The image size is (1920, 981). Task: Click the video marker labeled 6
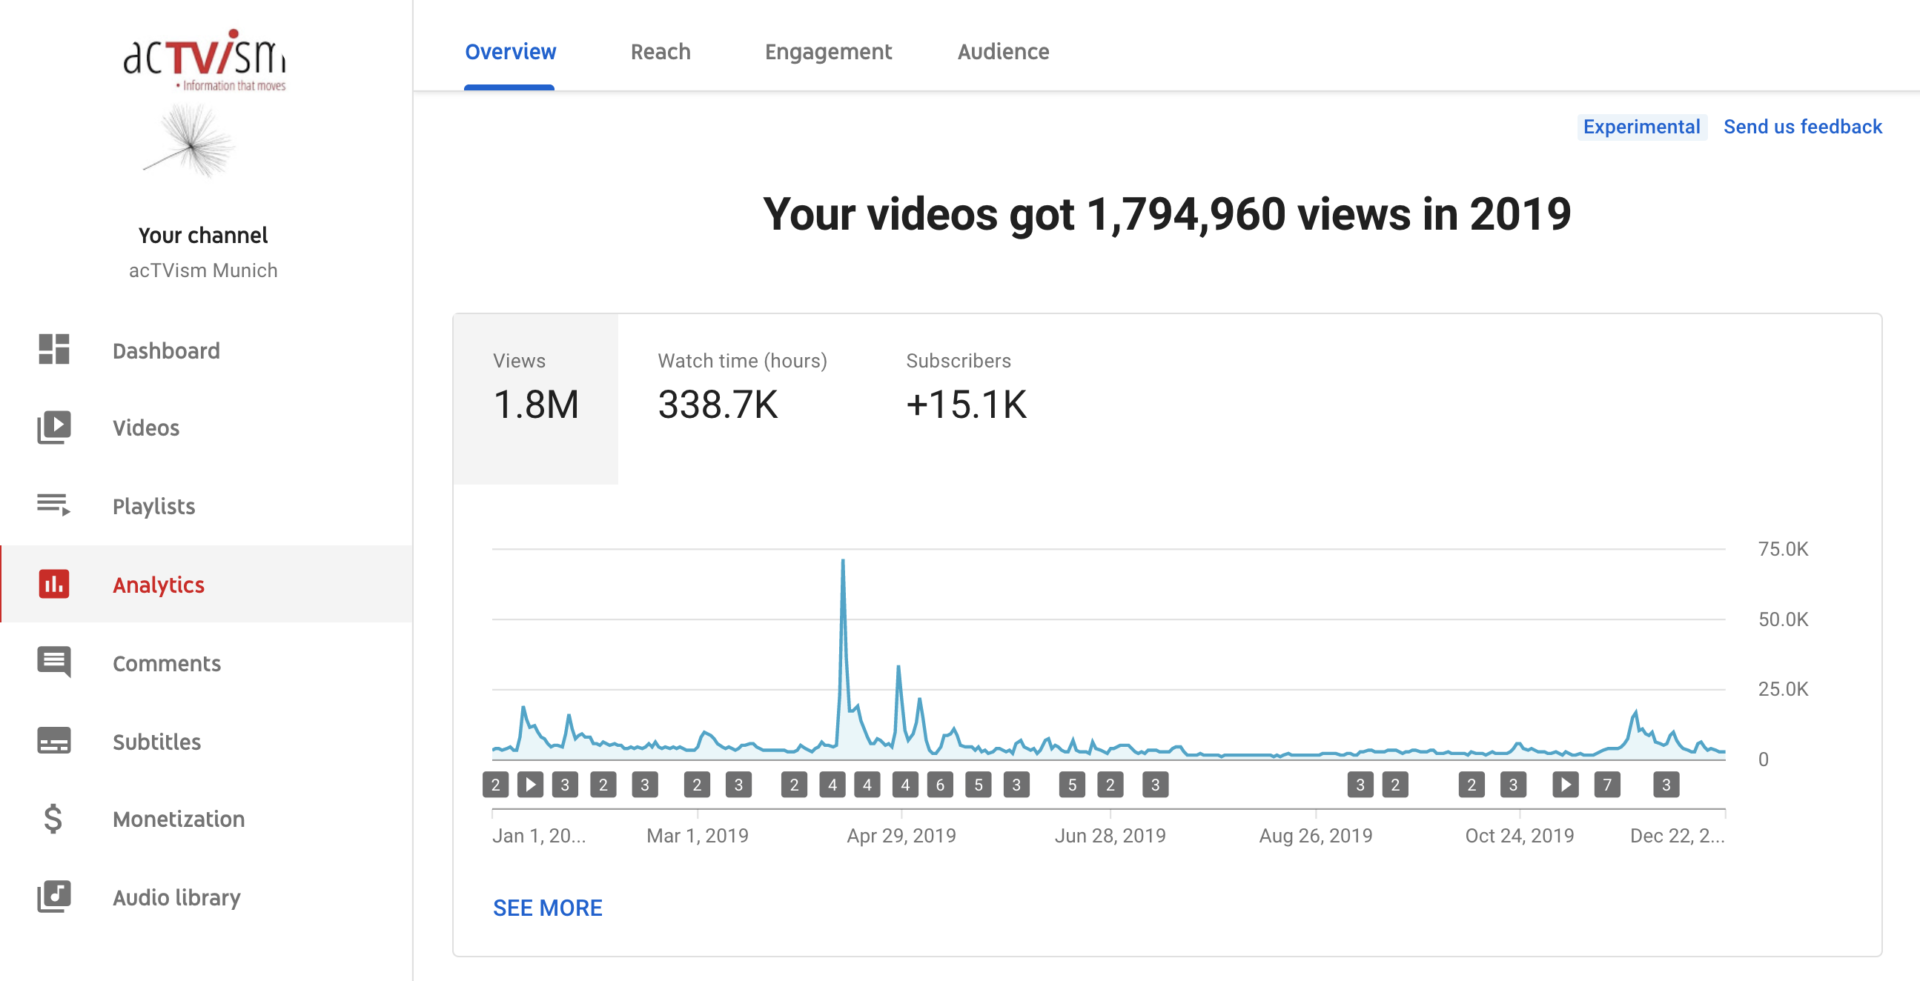(x=940, y=785)
